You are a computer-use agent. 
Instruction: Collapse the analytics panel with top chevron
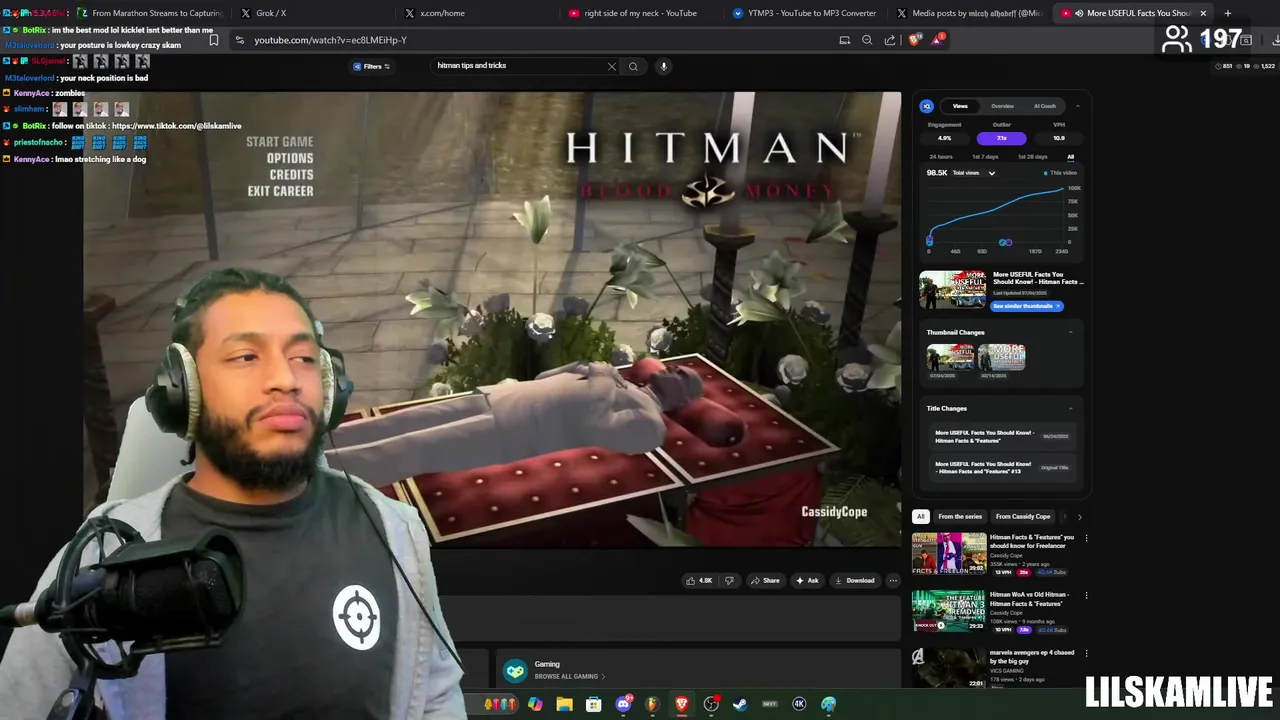1077,106
